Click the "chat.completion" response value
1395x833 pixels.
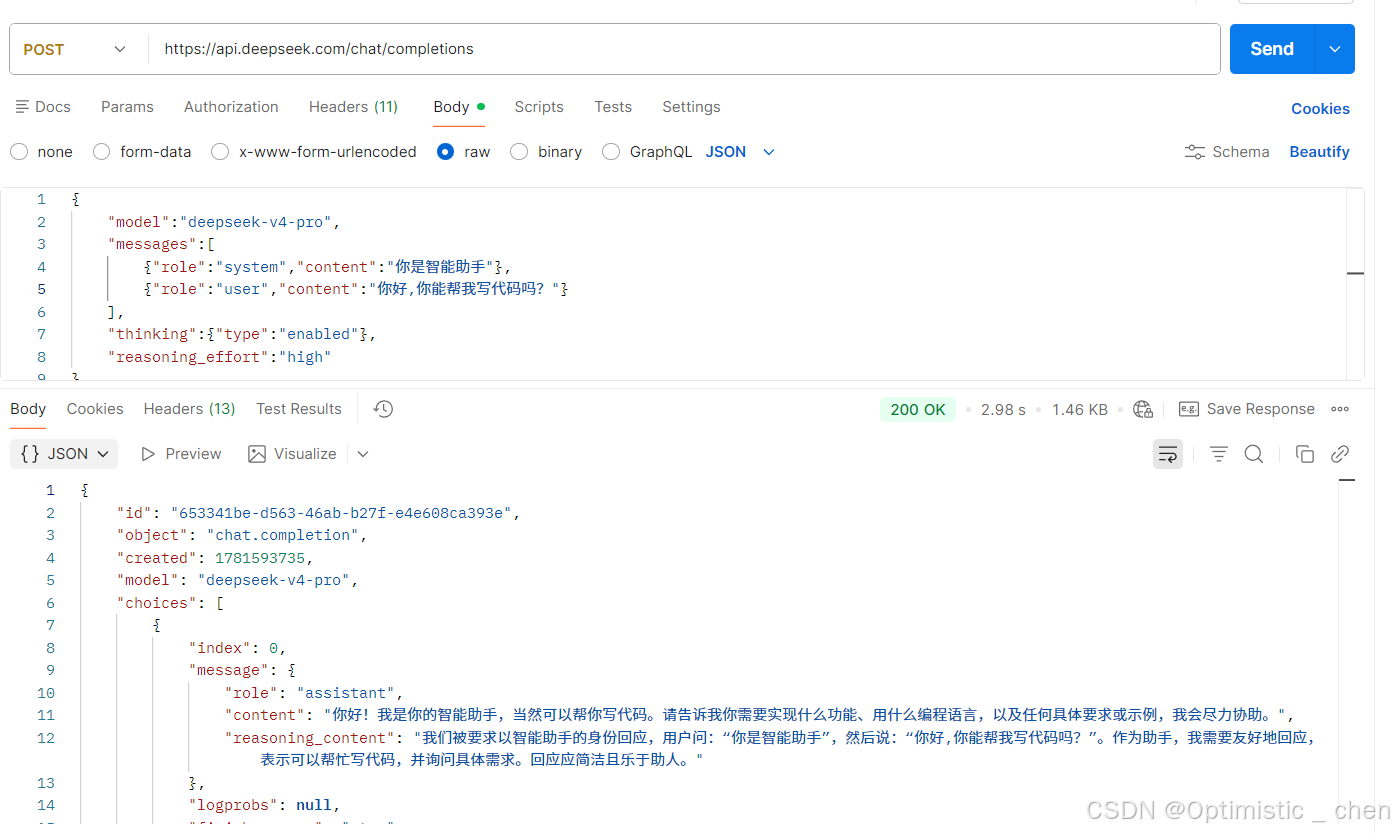point(283,535)
